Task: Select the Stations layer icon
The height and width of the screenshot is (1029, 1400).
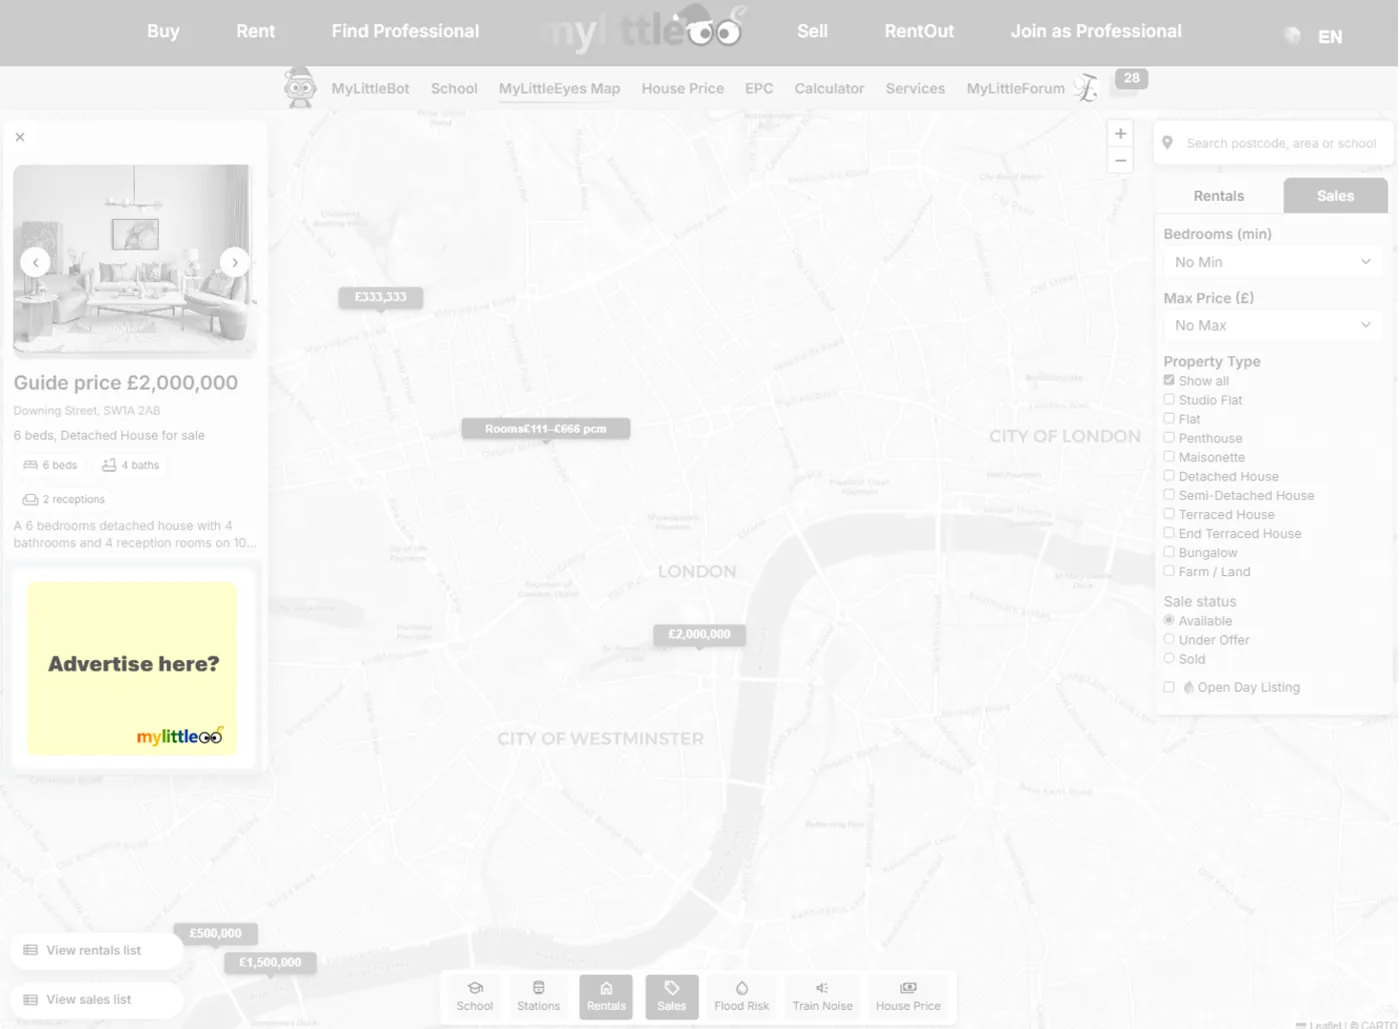Action: point(538,996)
